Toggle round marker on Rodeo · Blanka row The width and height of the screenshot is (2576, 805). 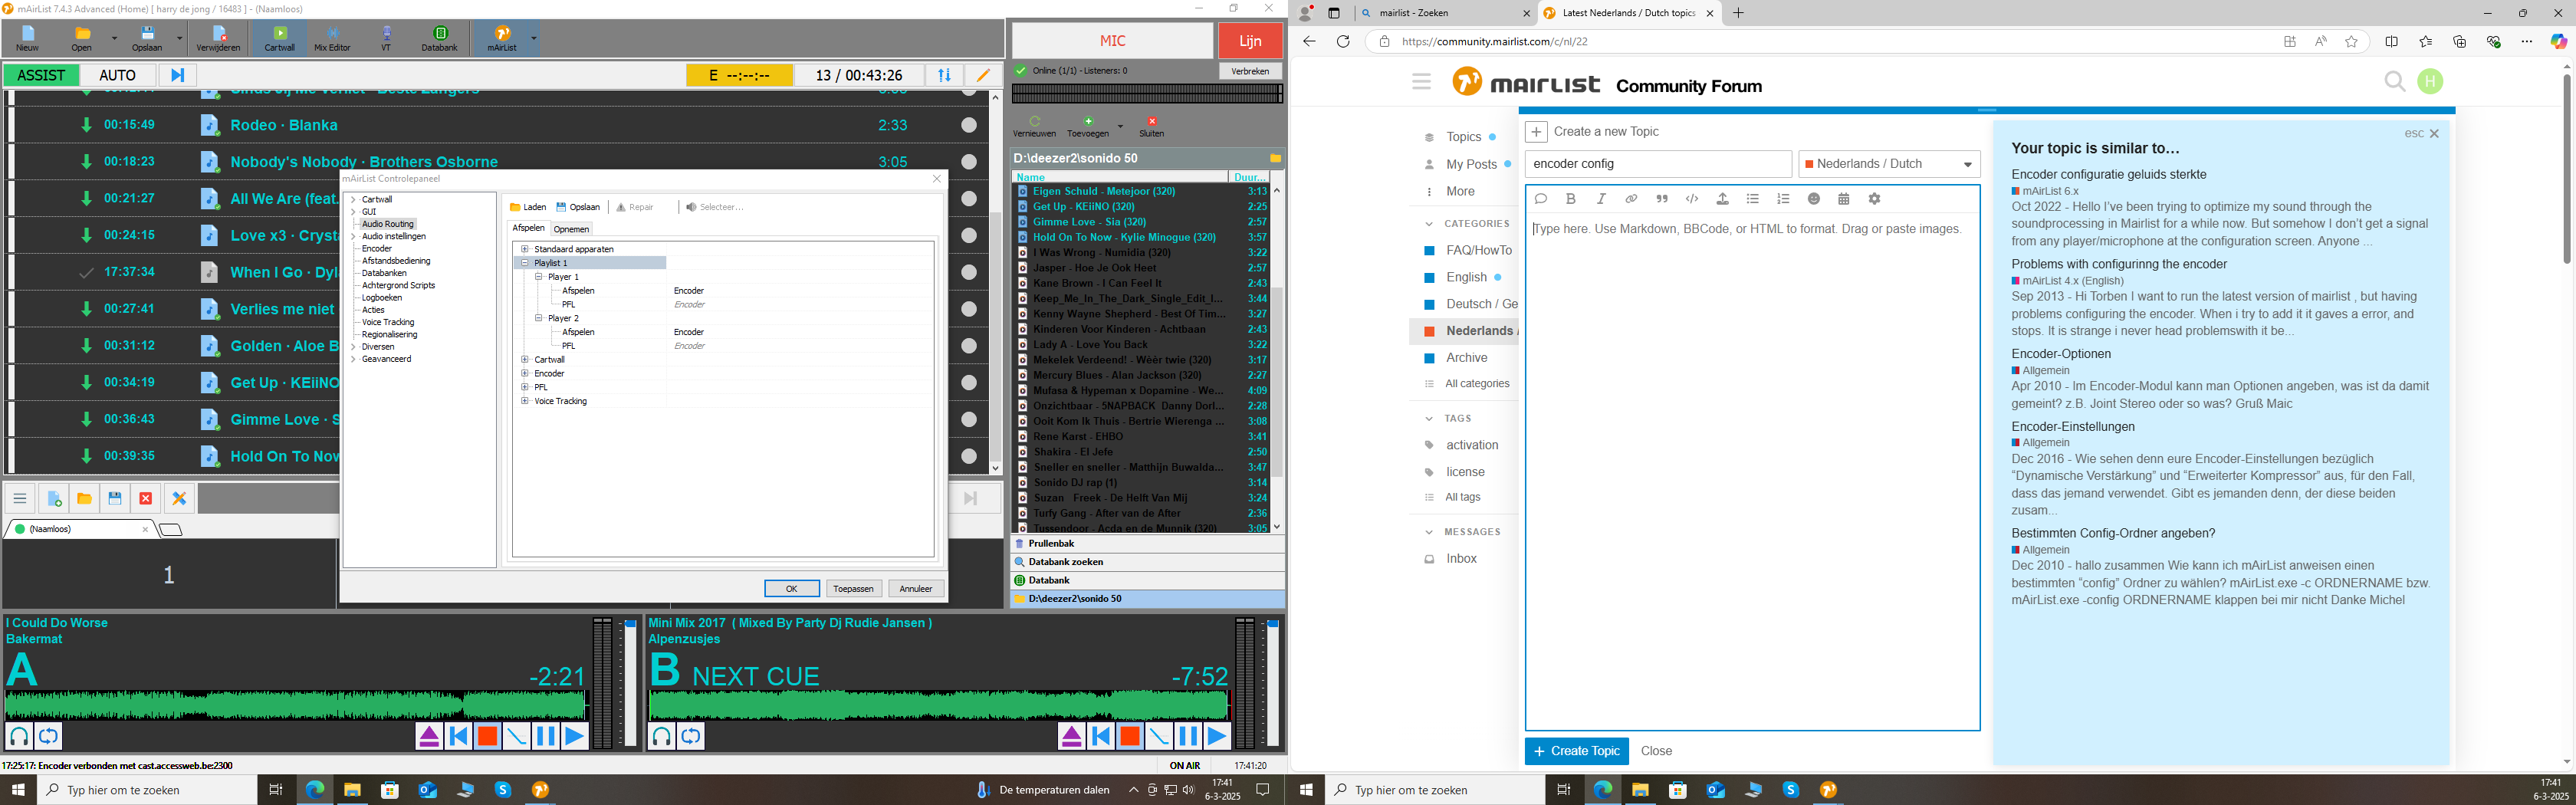tap(969, 125)
